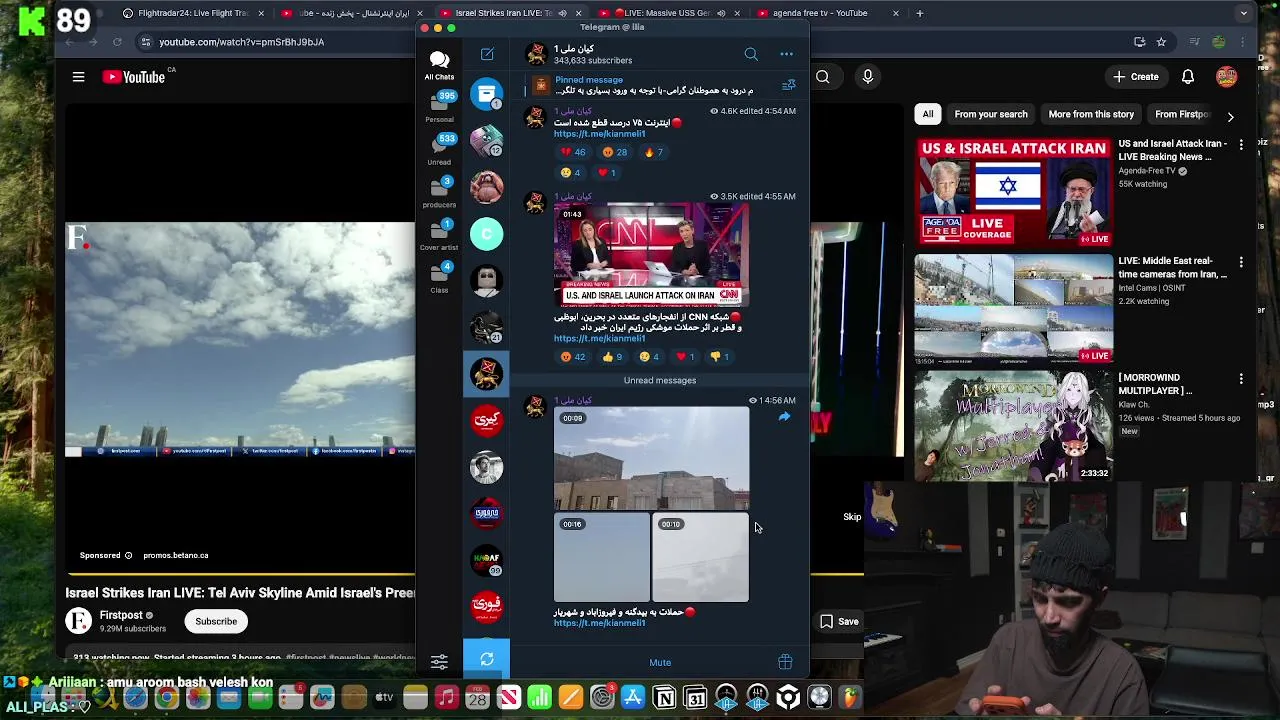Open Telegram filter settings sliders icon
The height and width of the screenshot is (720, 1280).
(x=439, y=661)
